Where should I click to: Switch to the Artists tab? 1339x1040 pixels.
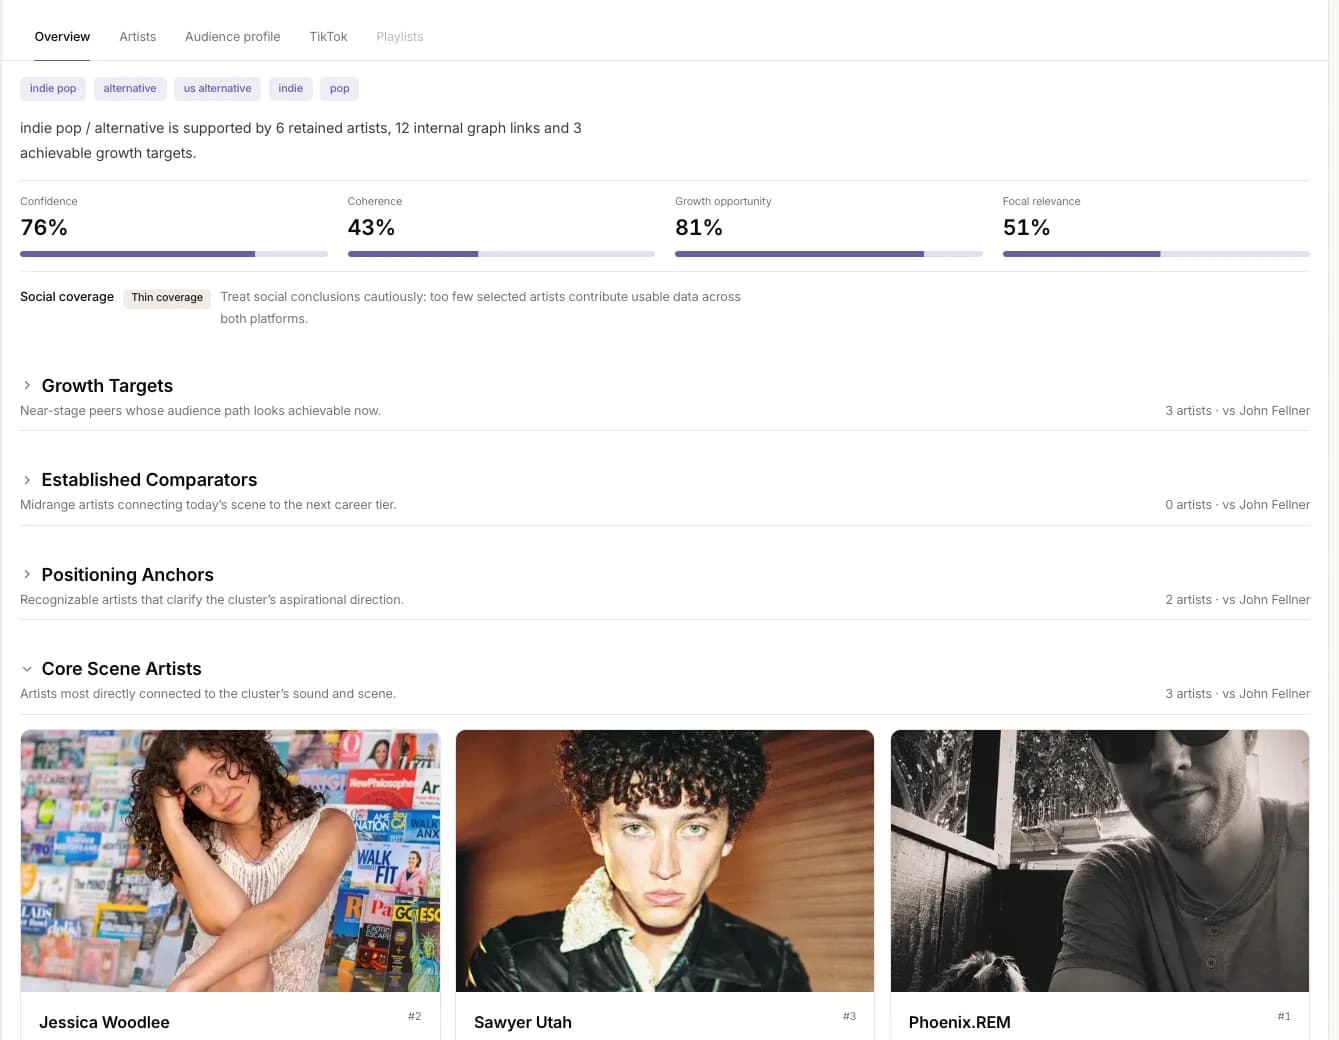(137, 37)
